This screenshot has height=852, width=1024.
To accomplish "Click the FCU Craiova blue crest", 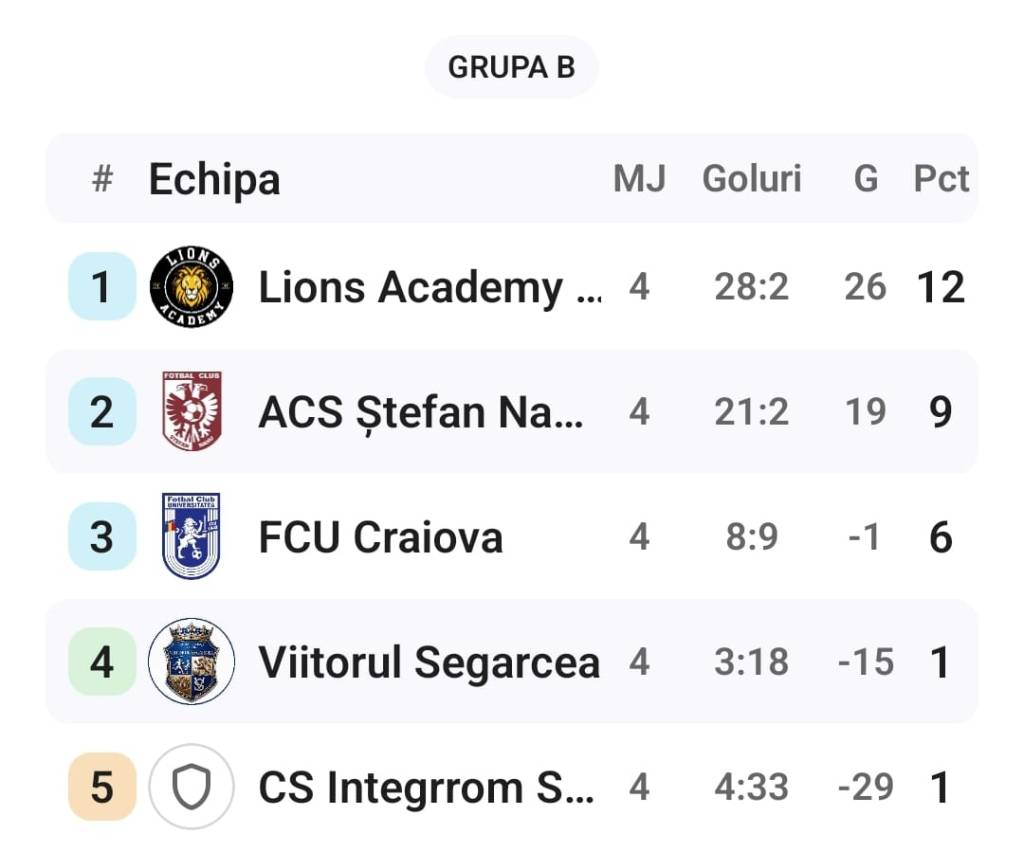I will 191,537.
